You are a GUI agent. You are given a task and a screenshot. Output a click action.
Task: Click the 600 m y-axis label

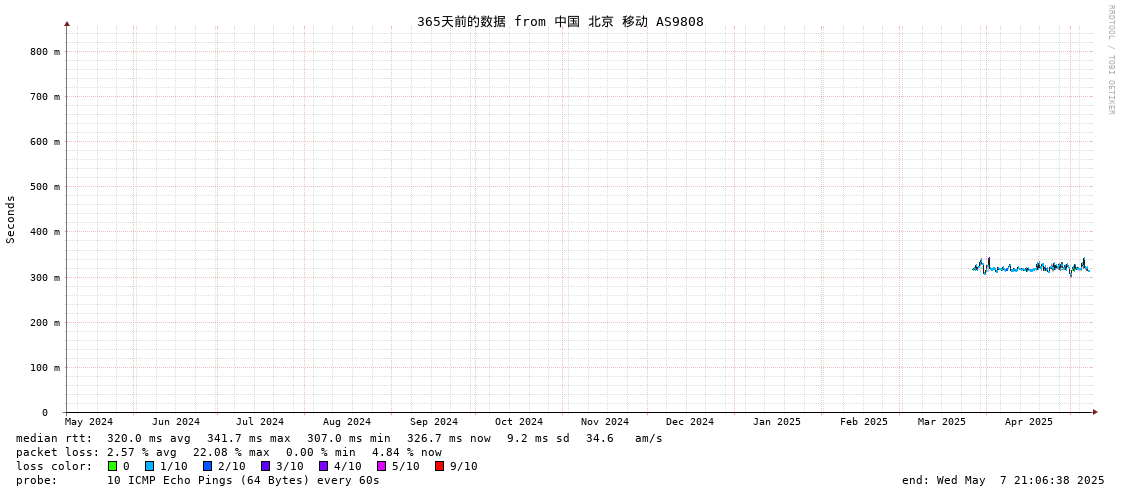click(45, 142)
